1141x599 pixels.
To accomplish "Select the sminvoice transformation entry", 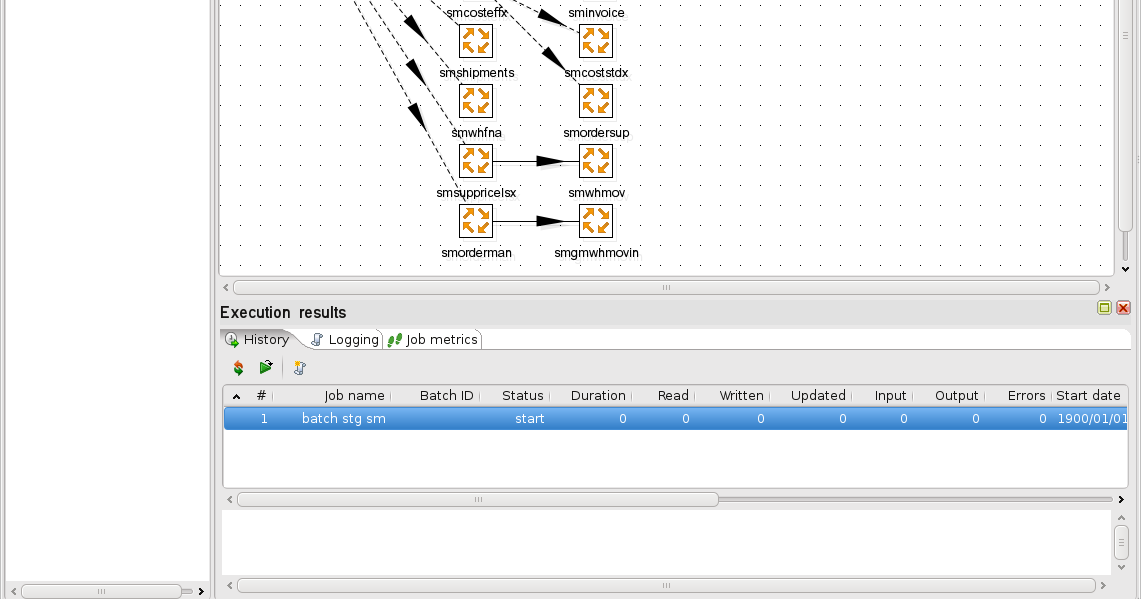I will [x=596, y=40].
